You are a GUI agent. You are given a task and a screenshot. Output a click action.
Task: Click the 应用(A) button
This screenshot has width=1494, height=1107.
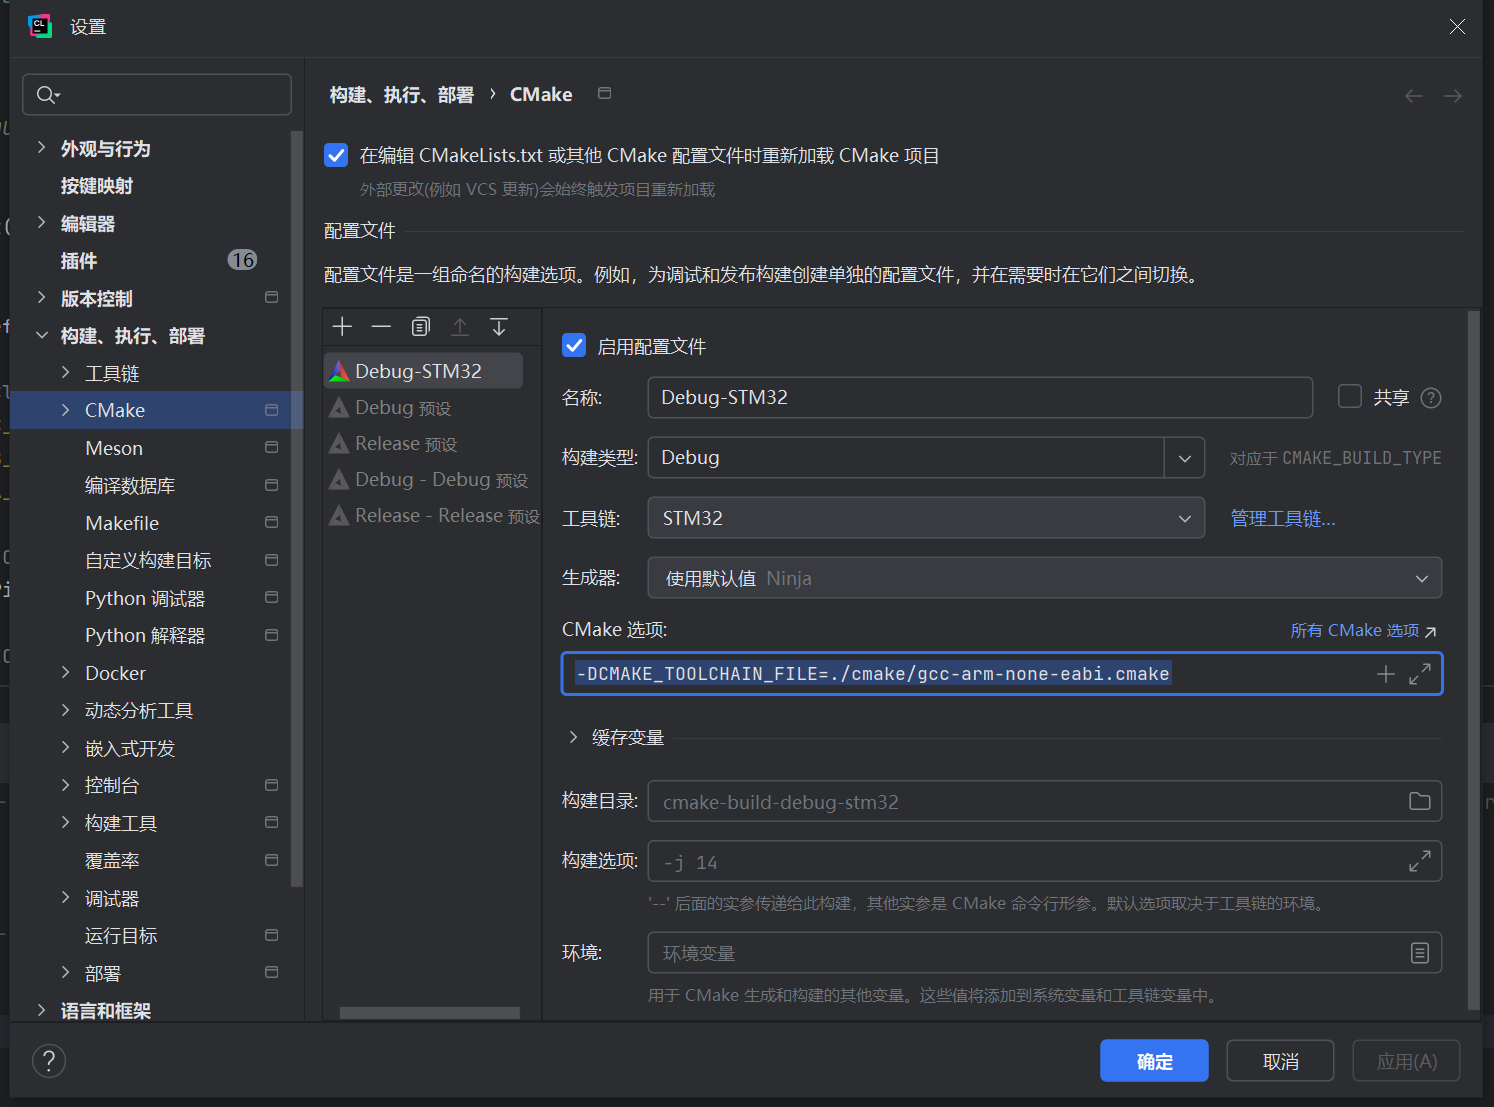click(x=1406, y=1061)
